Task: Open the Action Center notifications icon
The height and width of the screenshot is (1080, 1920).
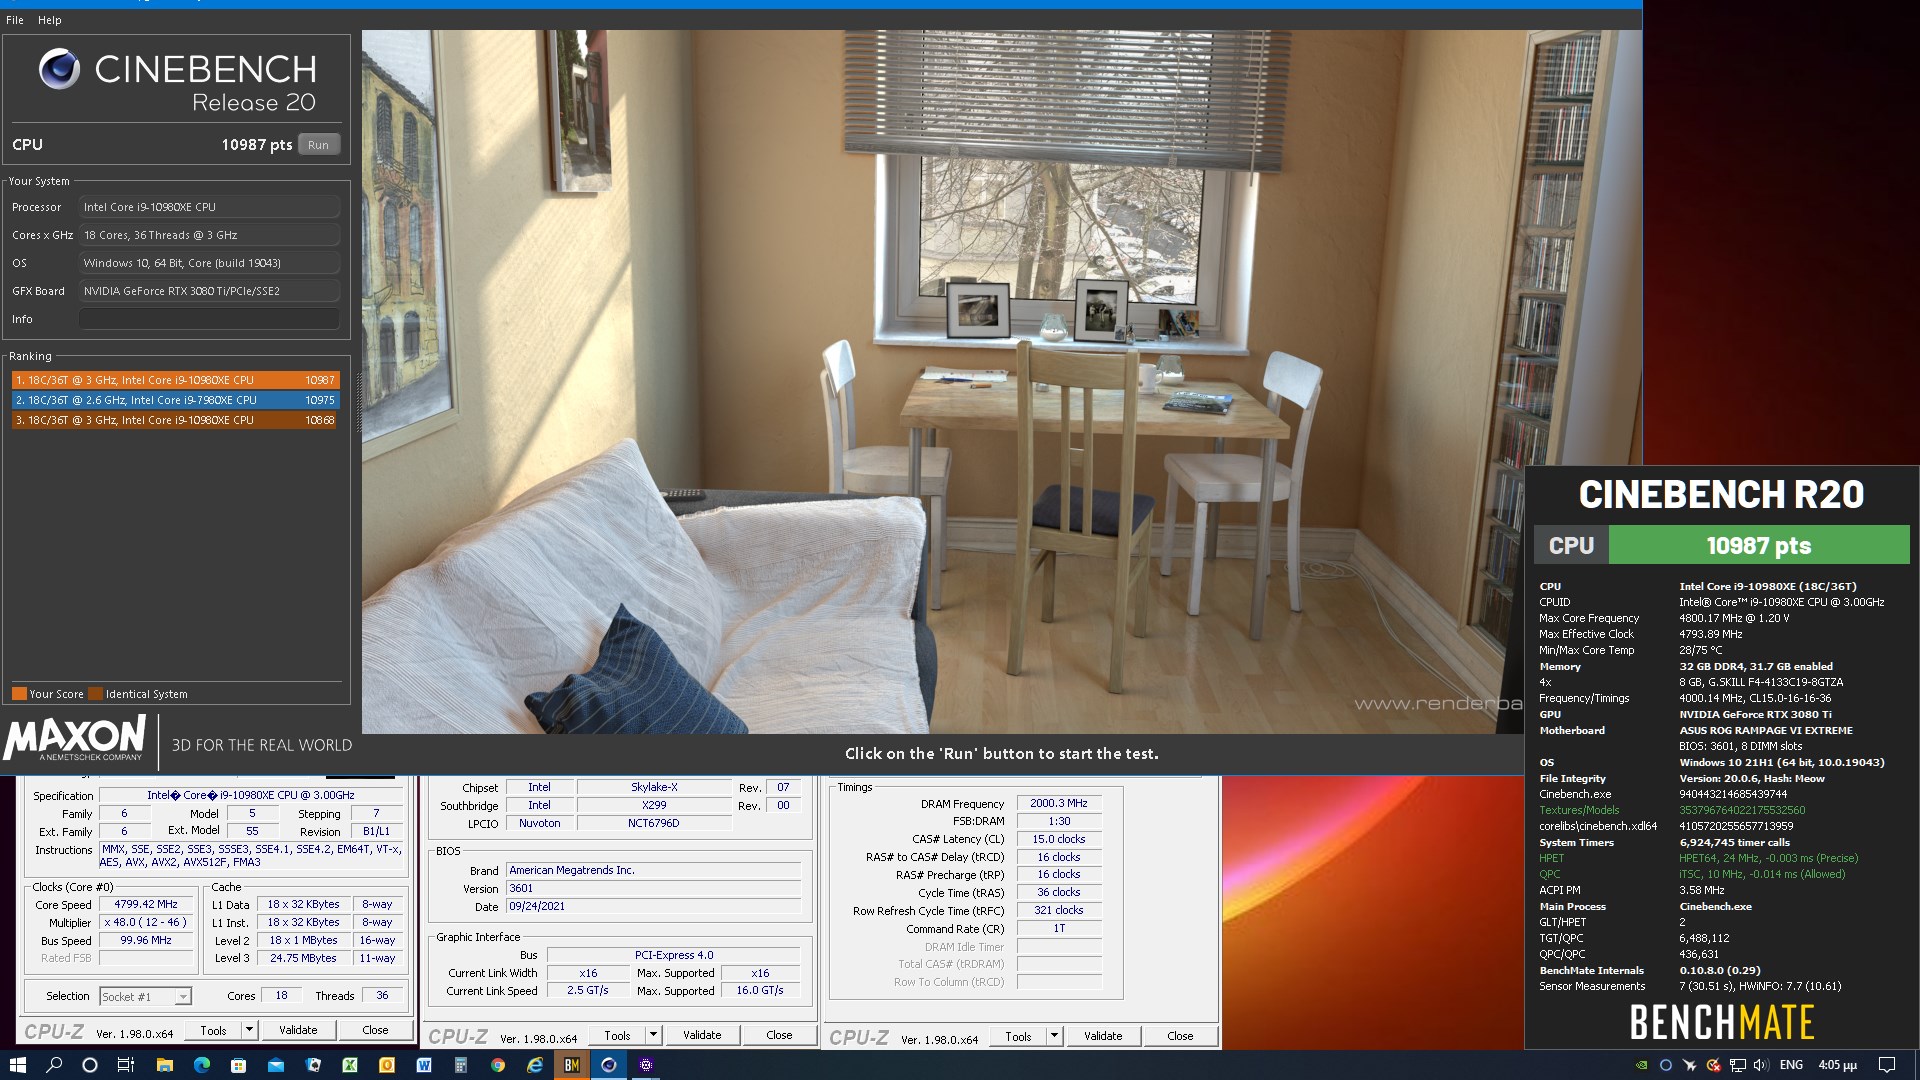Action: (x=1887, y=1065)
